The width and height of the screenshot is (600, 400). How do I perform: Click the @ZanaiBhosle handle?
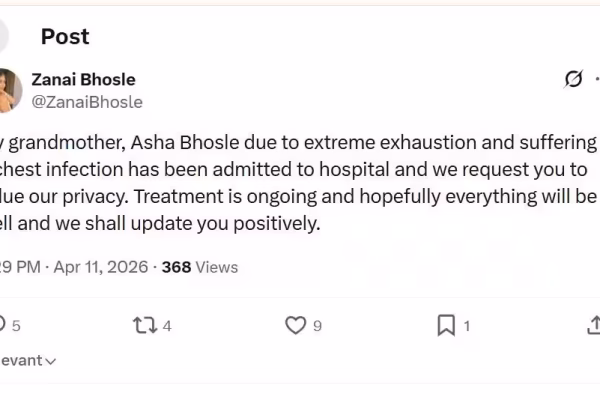88,102
